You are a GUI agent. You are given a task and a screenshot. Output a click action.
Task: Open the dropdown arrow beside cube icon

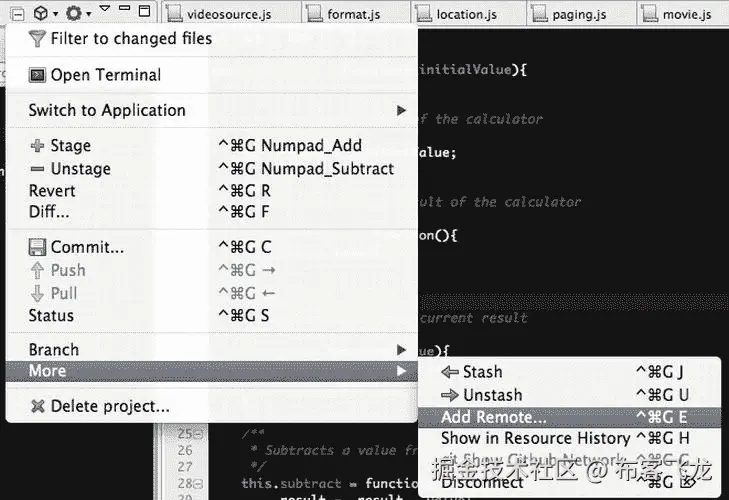pos(55,14)
